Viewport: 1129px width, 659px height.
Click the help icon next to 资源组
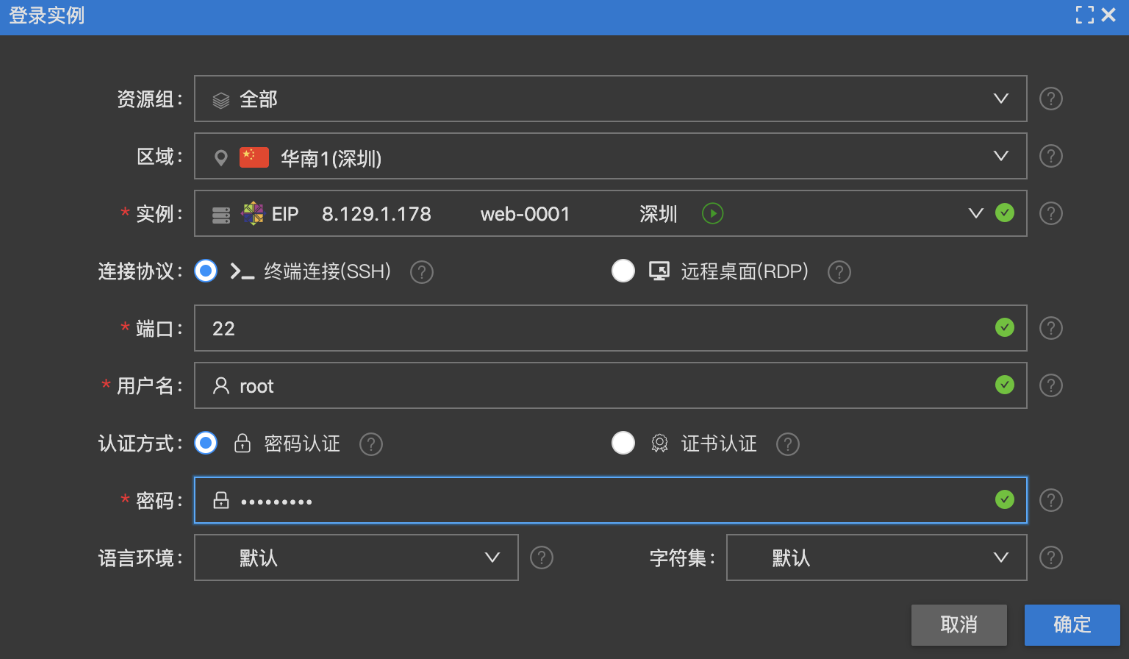1050,98
